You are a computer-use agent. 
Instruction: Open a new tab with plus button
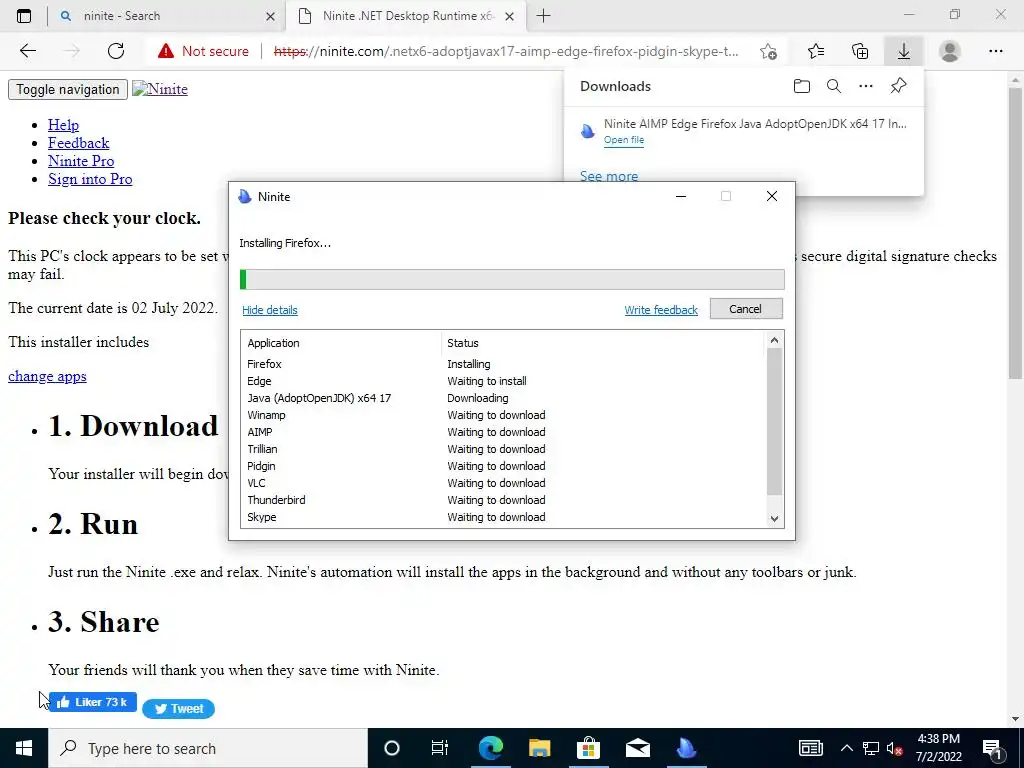543,16
